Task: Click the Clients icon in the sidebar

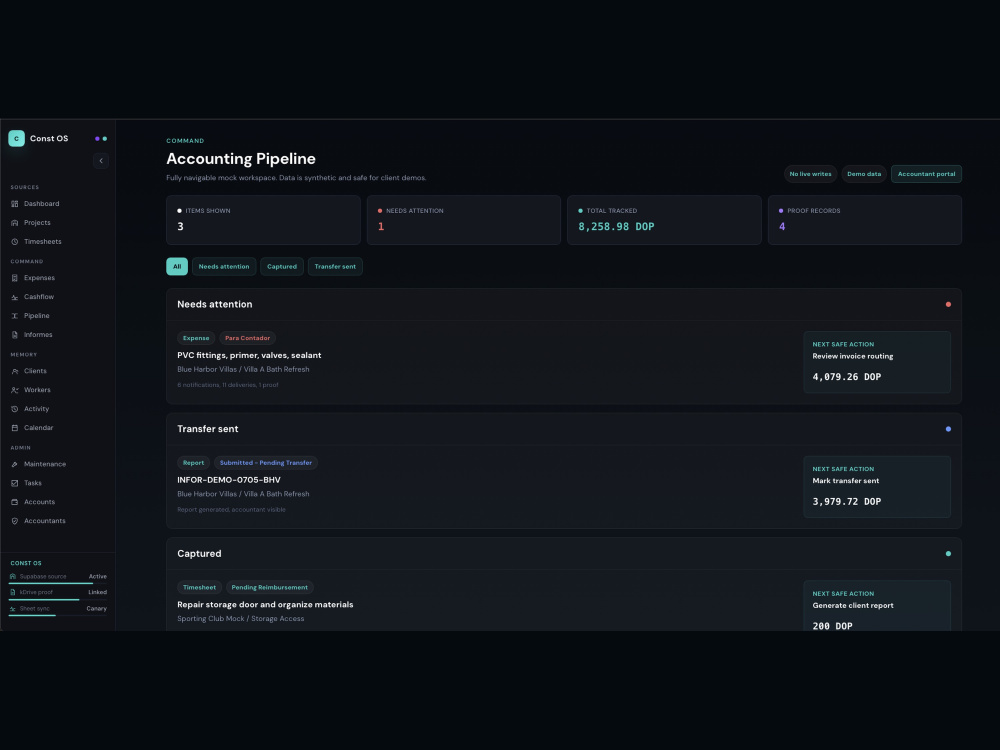Action: click(x=15, y=371)
